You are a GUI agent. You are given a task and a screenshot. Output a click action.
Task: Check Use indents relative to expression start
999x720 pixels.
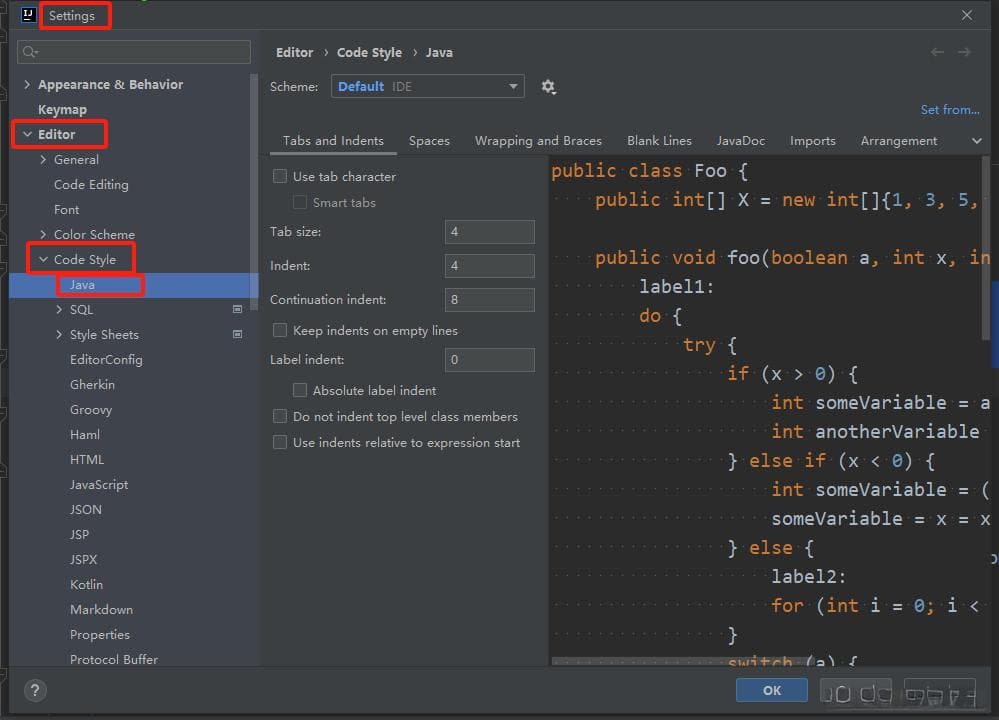click(280, 442)
